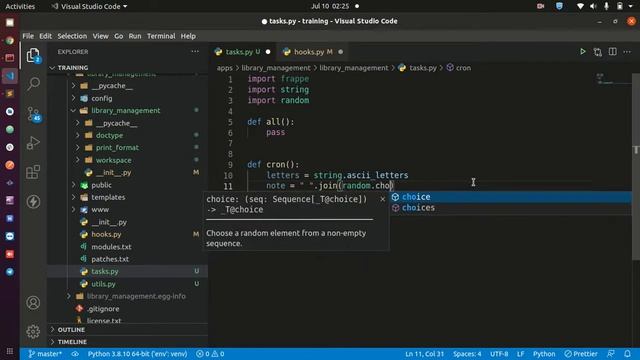Change language mode Python in status bar
Viewport: 640px width, 360px height.
tap(544, 354)
